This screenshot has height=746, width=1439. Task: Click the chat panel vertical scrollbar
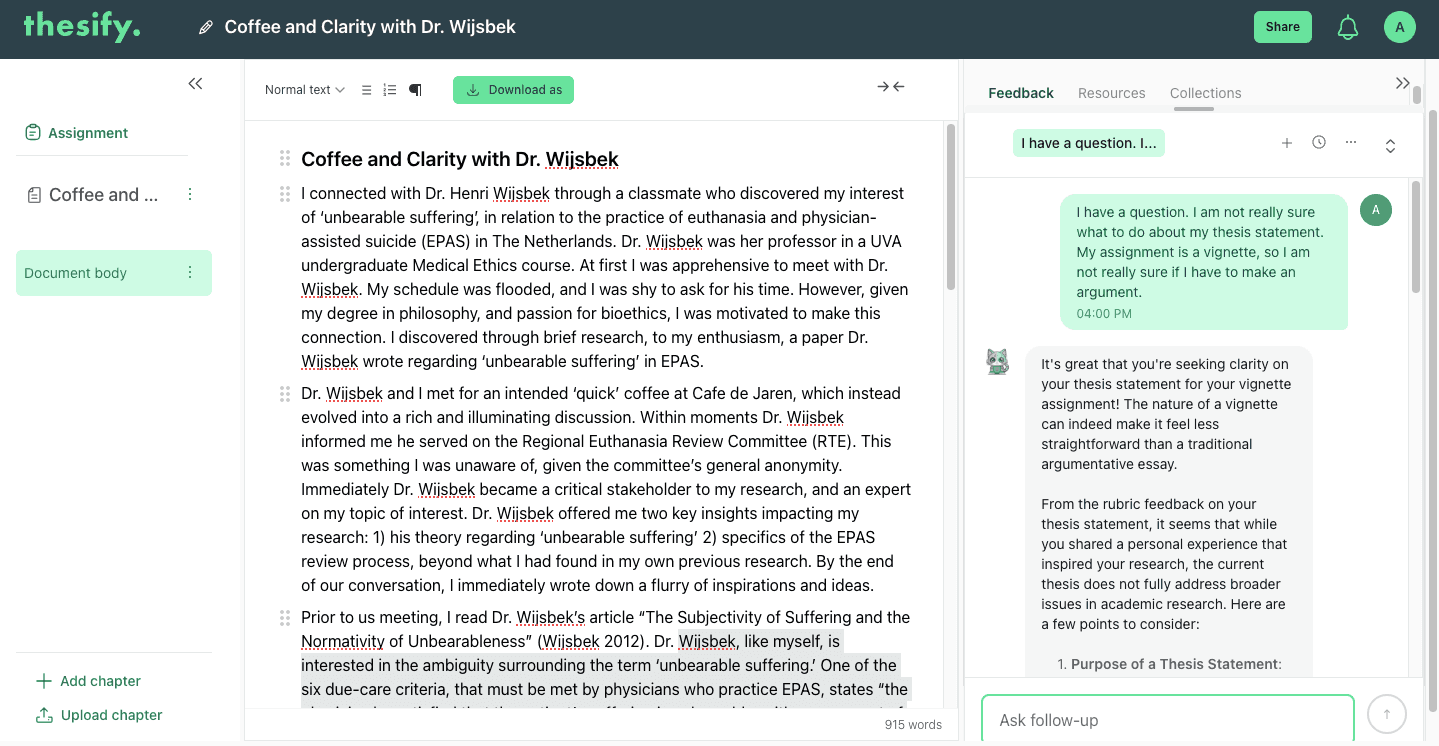pyautogui.click(x=1416, y=238)
